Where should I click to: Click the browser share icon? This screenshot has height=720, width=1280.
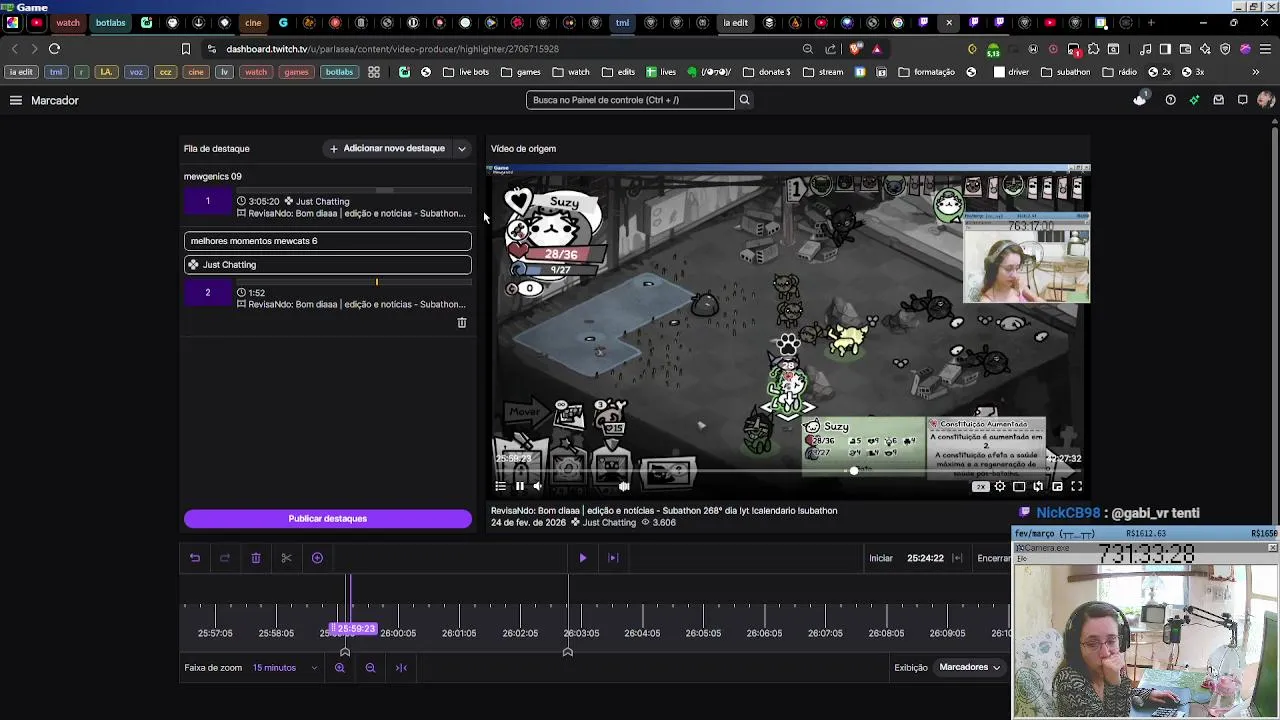[x=830, y=49]
